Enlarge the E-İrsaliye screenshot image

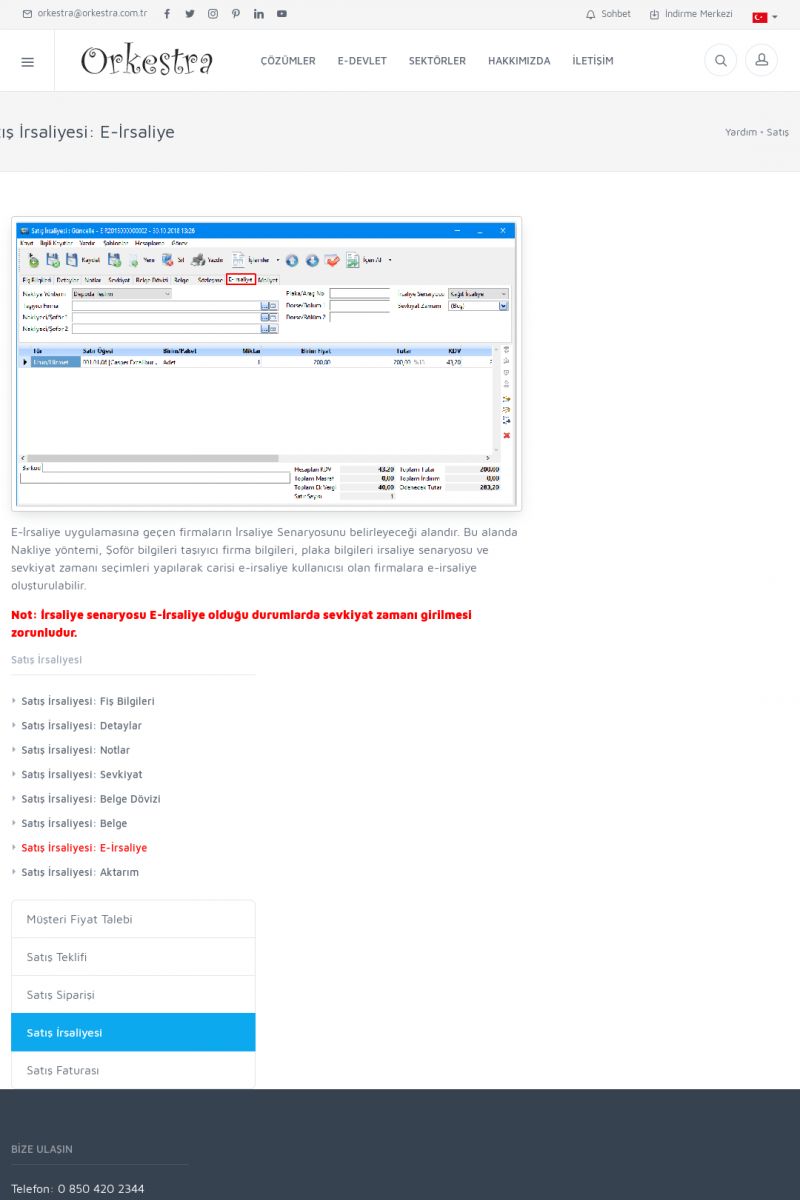tap(266, 364)
